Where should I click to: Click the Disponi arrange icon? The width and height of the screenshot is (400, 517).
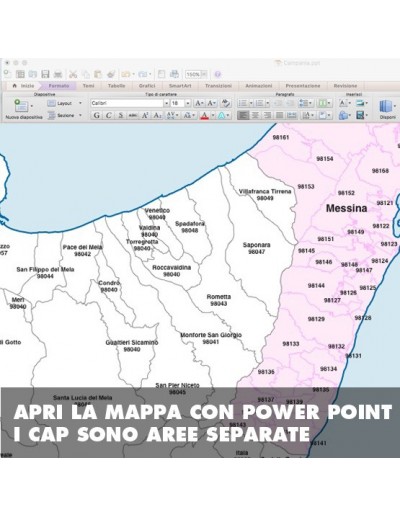click(385, 107)
